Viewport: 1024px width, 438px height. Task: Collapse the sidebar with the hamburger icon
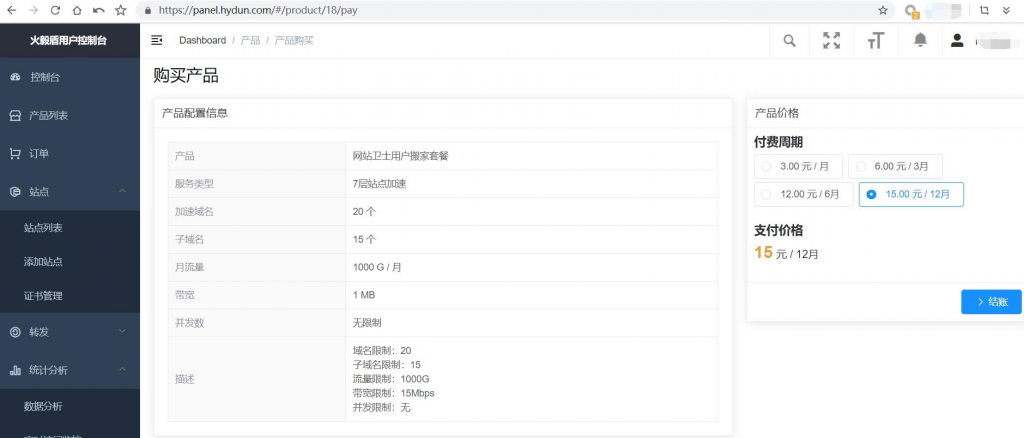(x=157, y=40)
